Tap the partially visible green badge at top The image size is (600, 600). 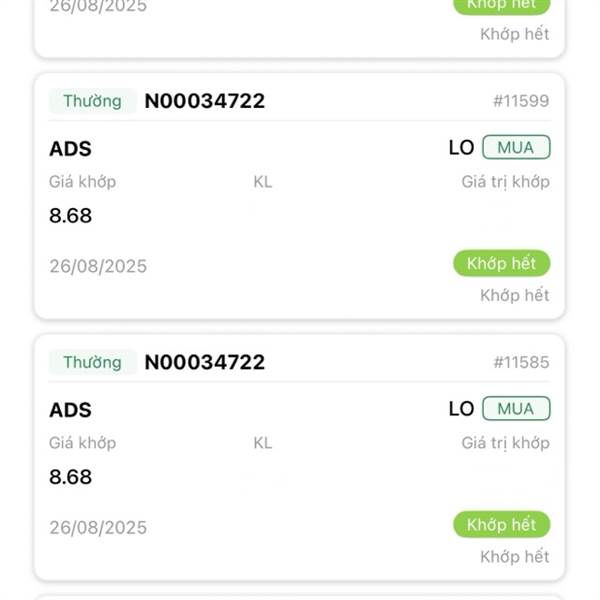click(502, 6)
